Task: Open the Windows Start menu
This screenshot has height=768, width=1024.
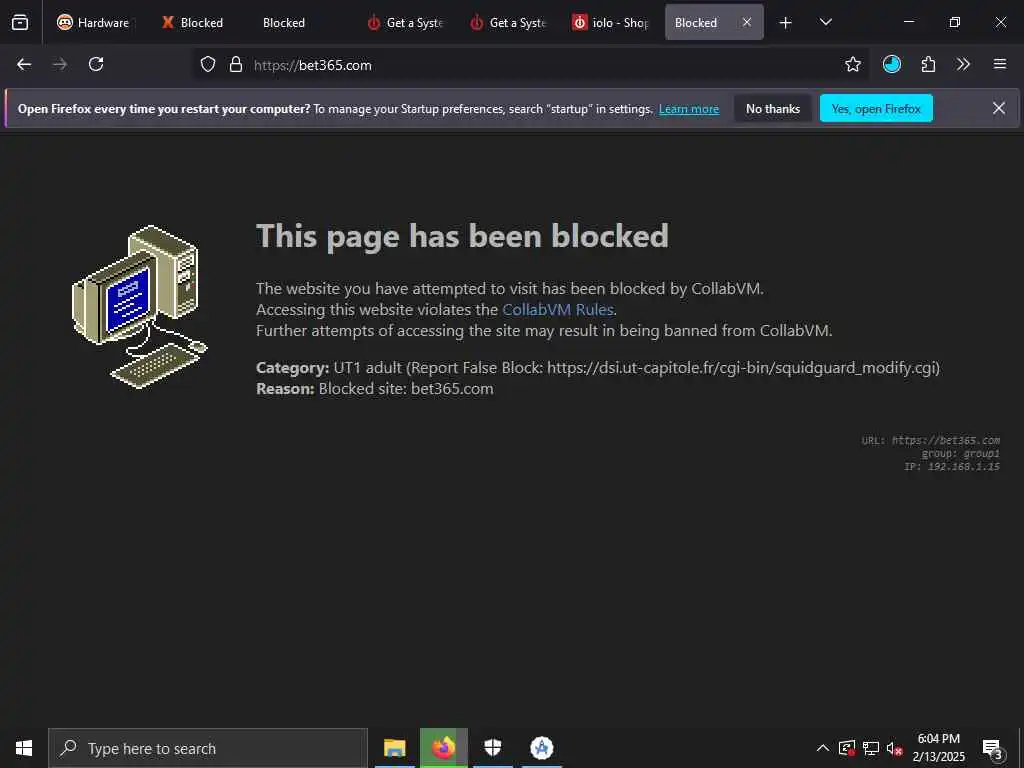Action: click(24, 748)
